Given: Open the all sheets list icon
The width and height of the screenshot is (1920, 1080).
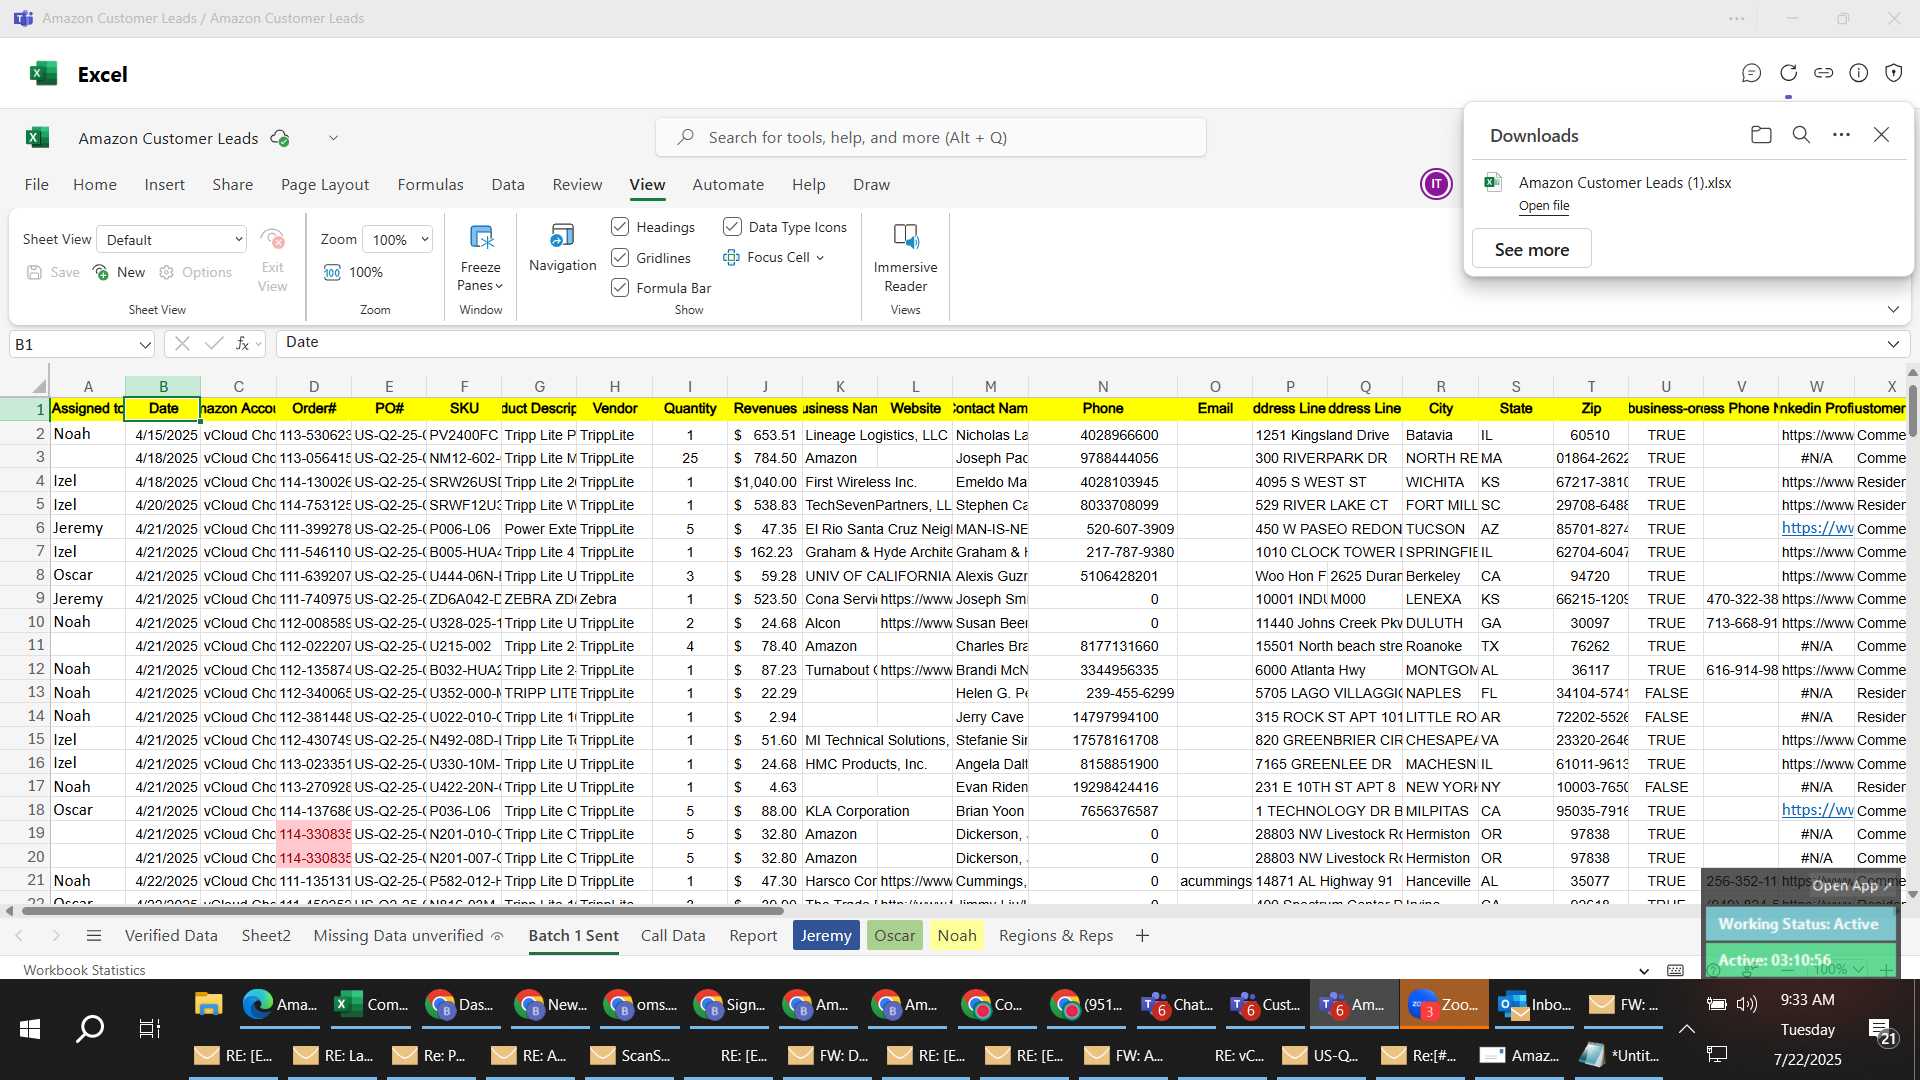Looking at the screenshot, I should click(x=94, y=936).
